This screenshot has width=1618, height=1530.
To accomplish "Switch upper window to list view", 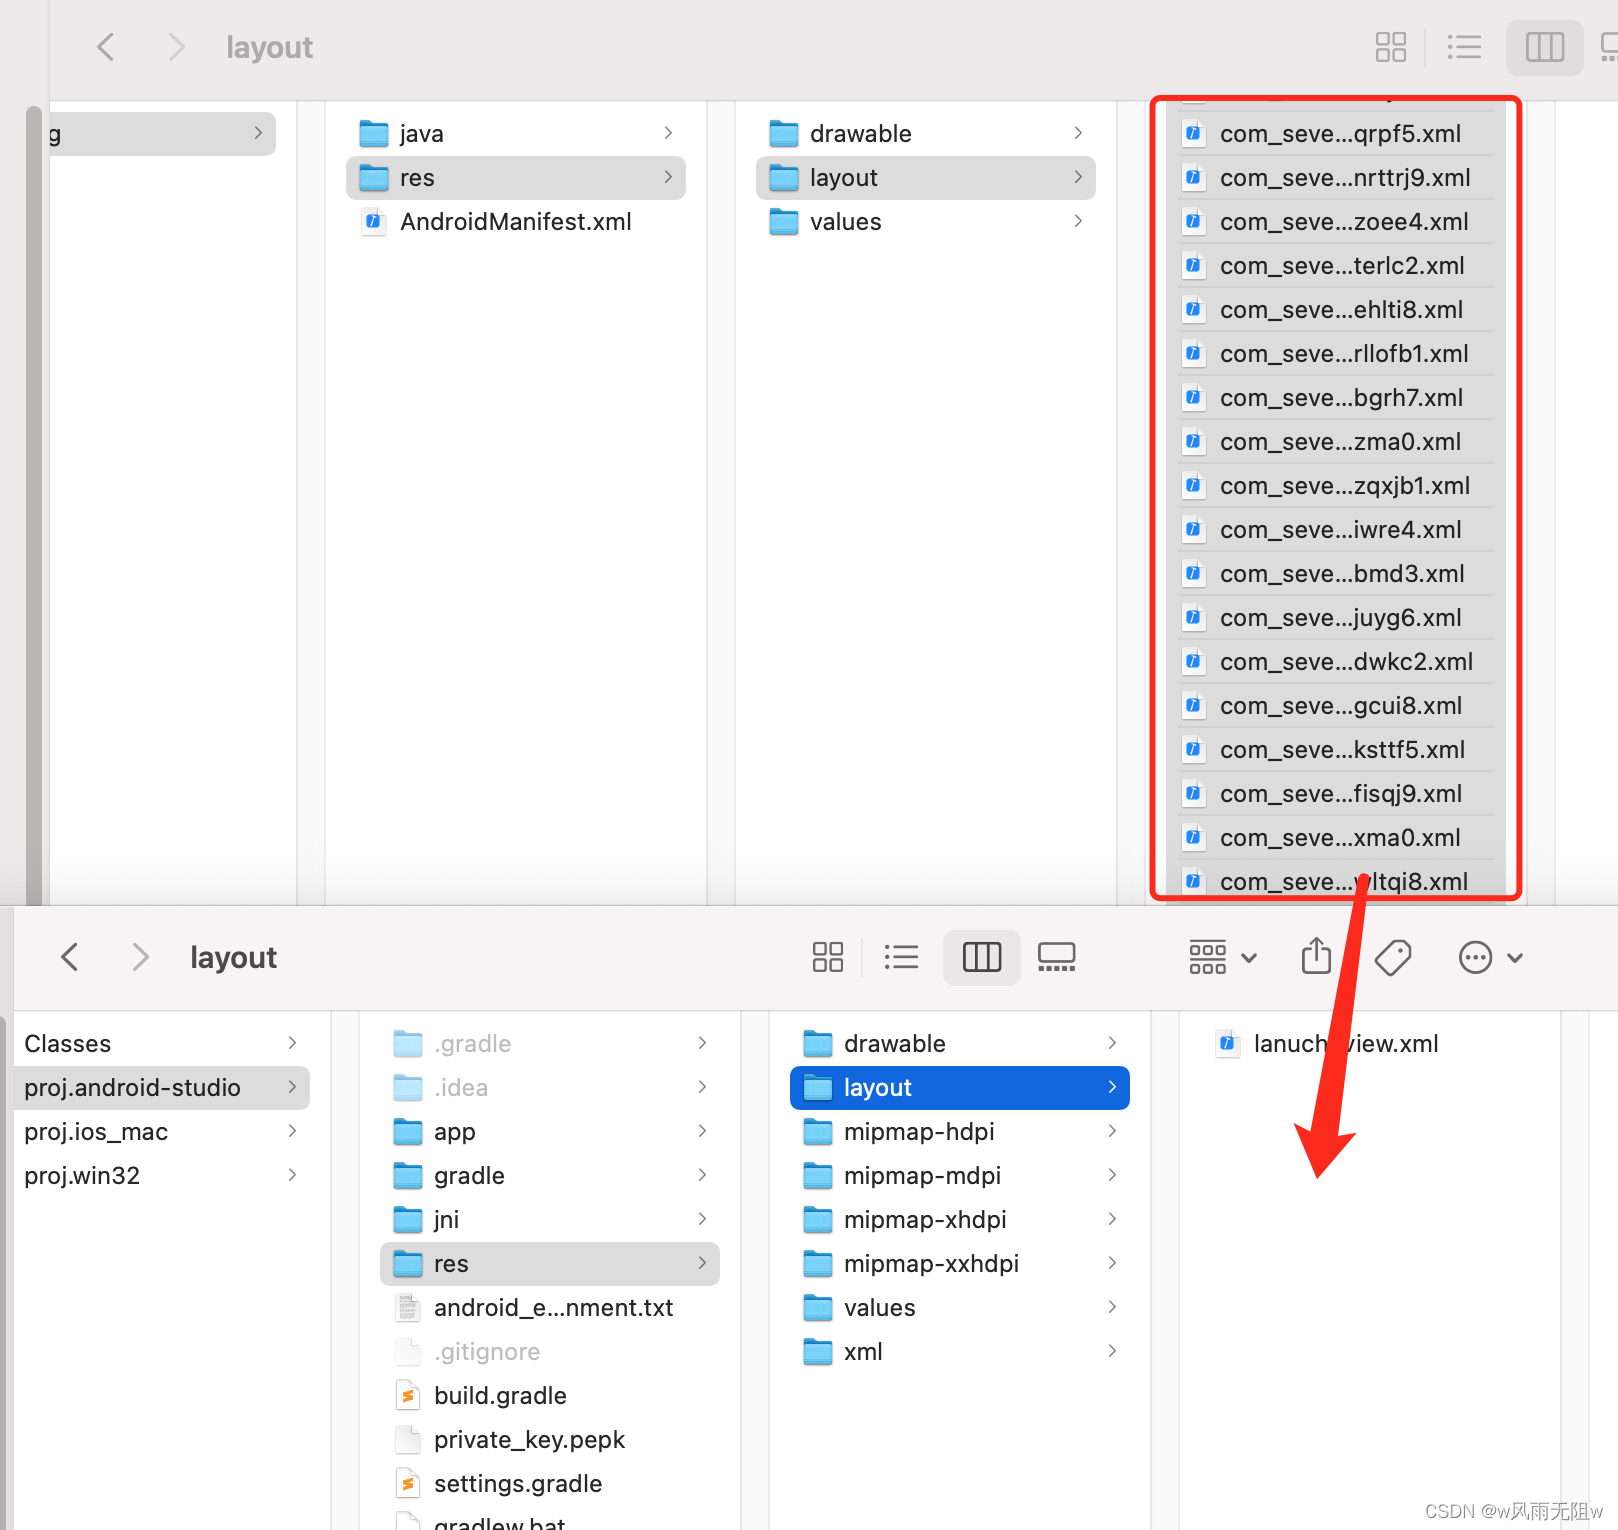I will [x=1464, y=47].
